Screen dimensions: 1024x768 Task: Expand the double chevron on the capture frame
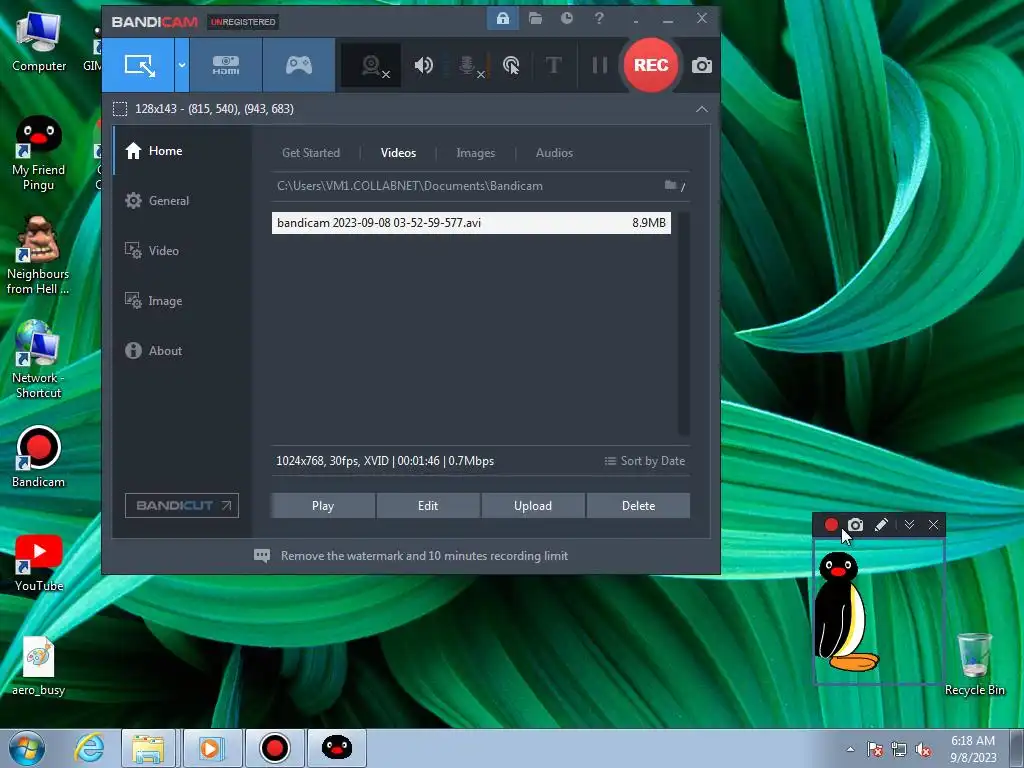click(x=909, y=524)
